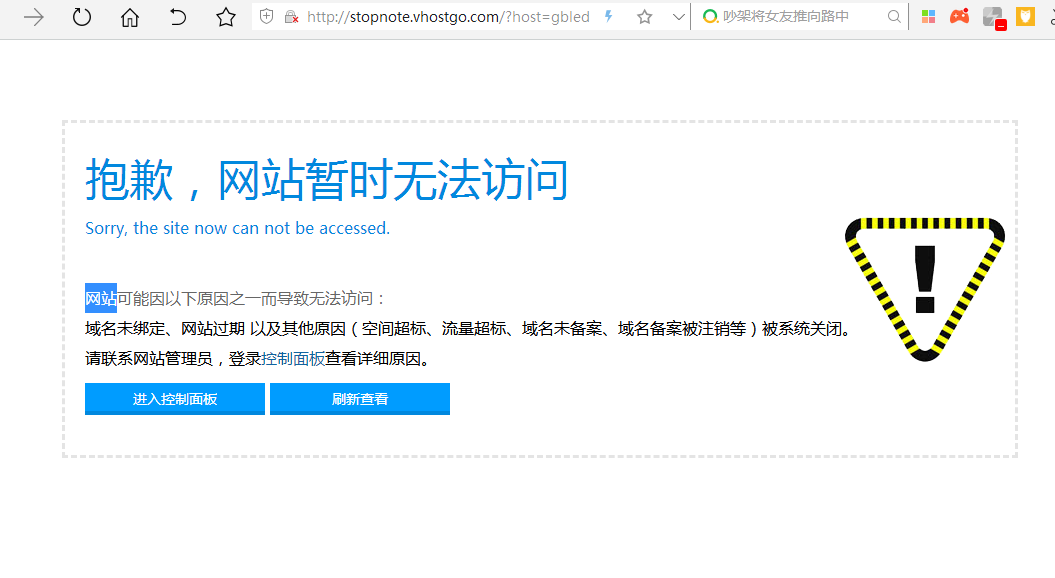Click the magnifier search icon
This screenshot has height=578, width=1055.
(x=894, y=17)
